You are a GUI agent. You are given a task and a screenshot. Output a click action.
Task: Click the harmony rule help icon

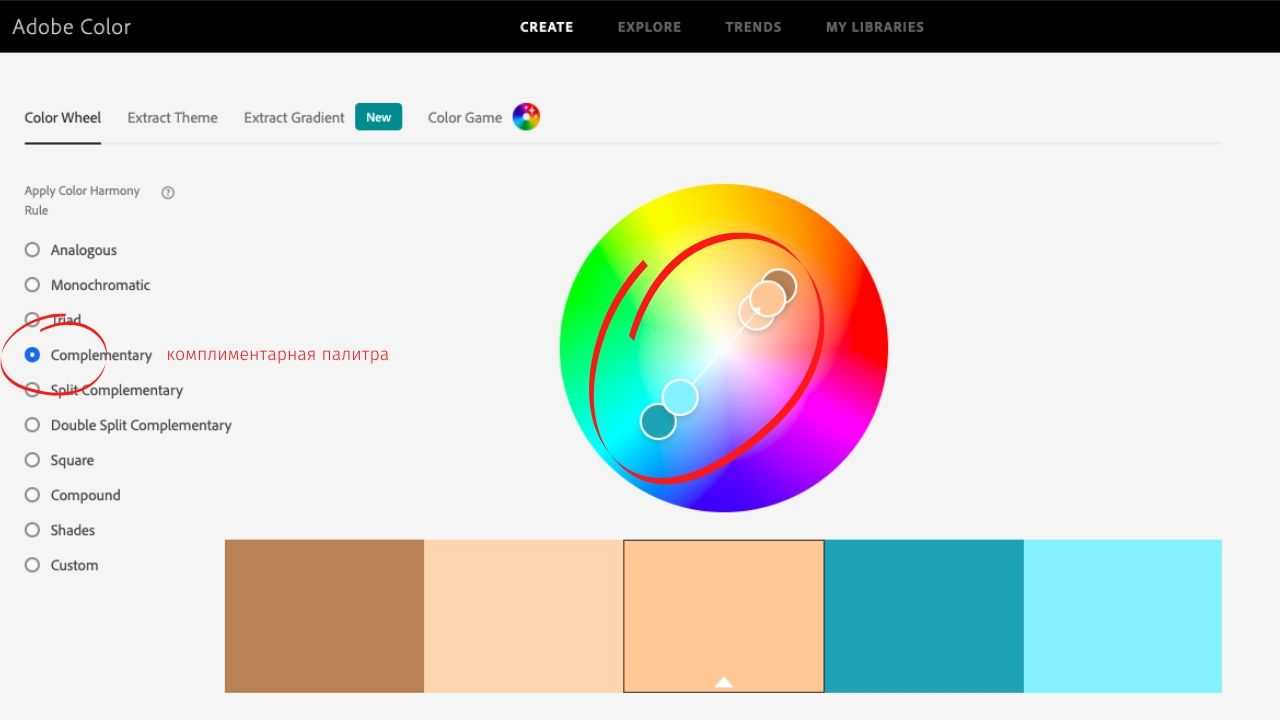pyautogui.click(x=168, y=193)
